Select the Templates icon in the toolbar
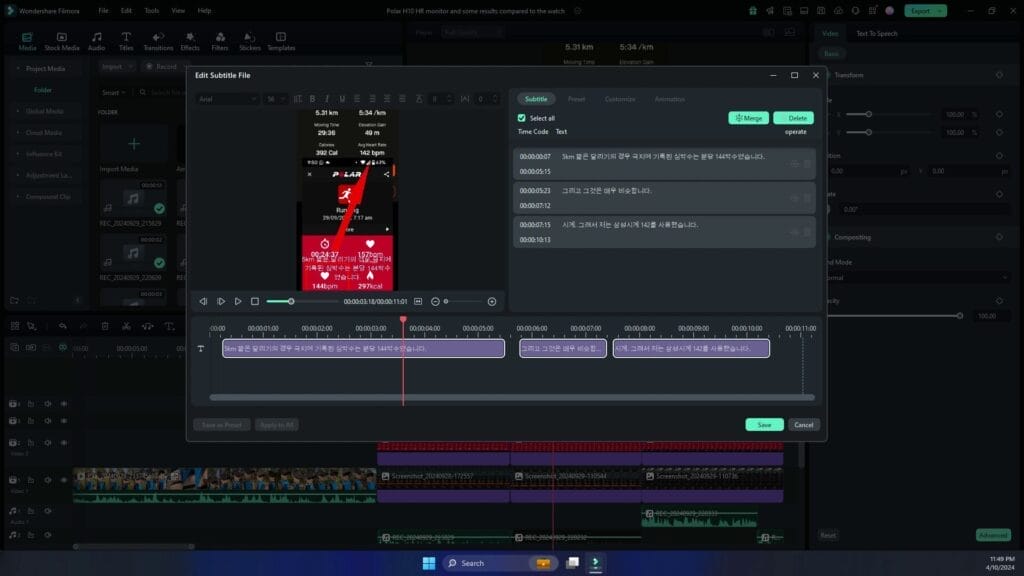Image resolution: width=1024 pixels, height=576 pixels. [x=281, y=40]
